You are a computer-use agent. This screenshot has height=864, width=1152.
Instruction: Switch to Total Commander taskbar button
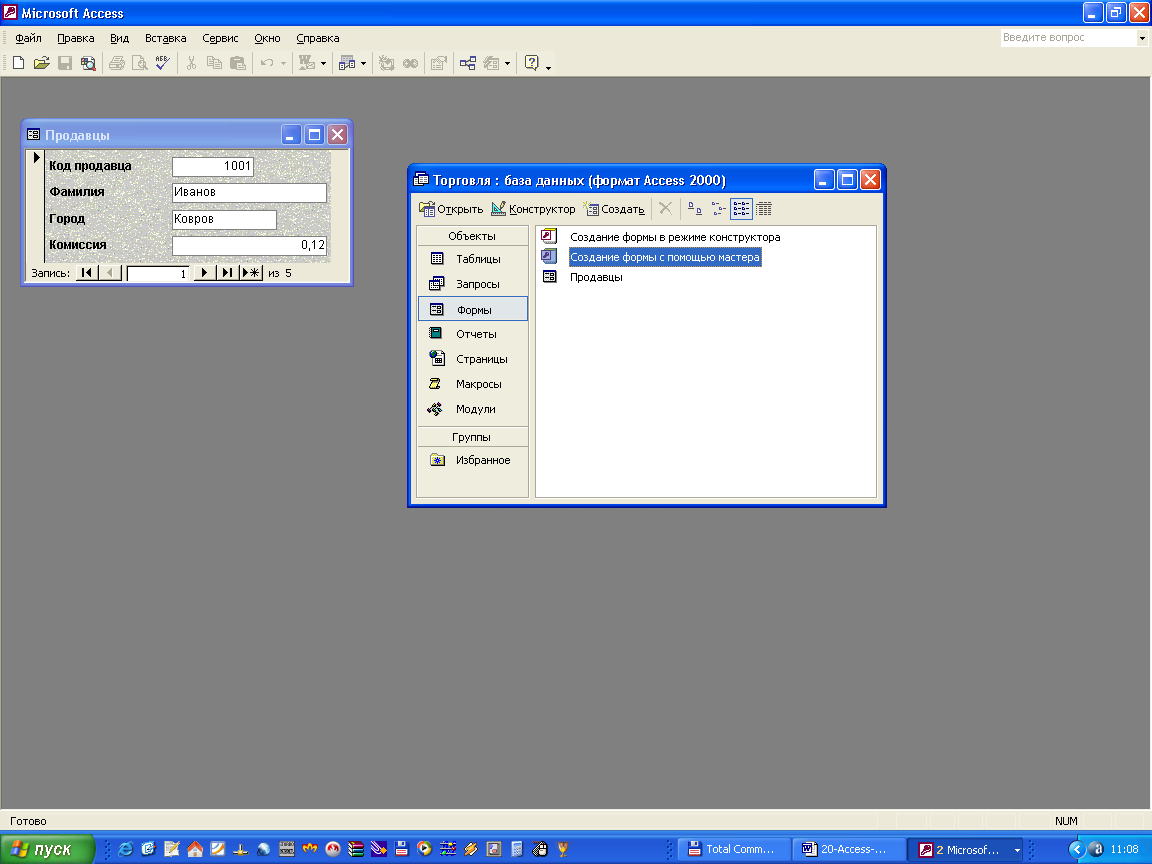733,849
